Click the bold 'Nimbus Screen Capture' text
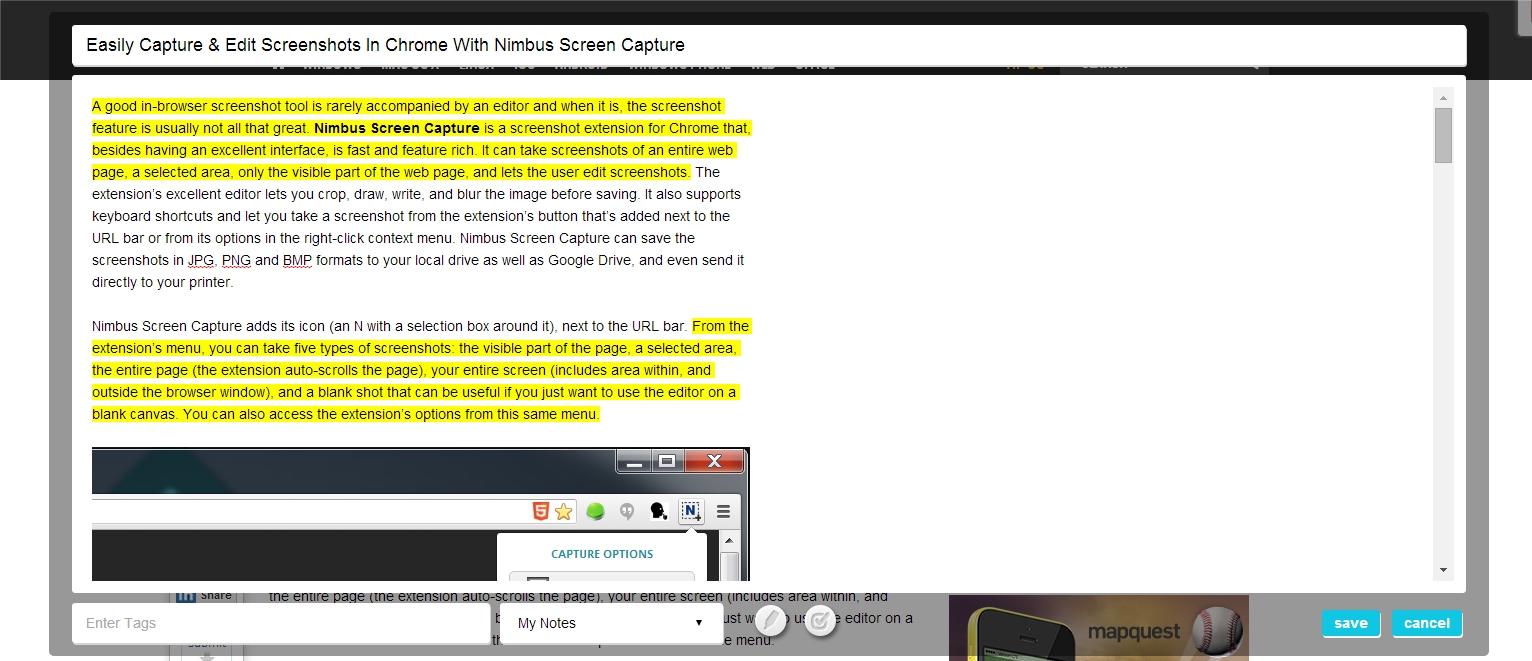Screen dimensions: 1532x661 (397, 128)
